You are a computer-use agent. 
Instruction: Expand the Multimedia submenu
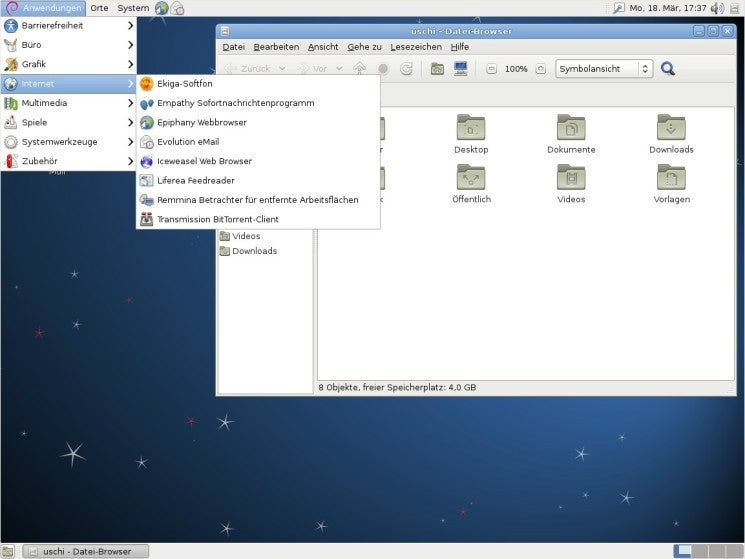point(68,103)
